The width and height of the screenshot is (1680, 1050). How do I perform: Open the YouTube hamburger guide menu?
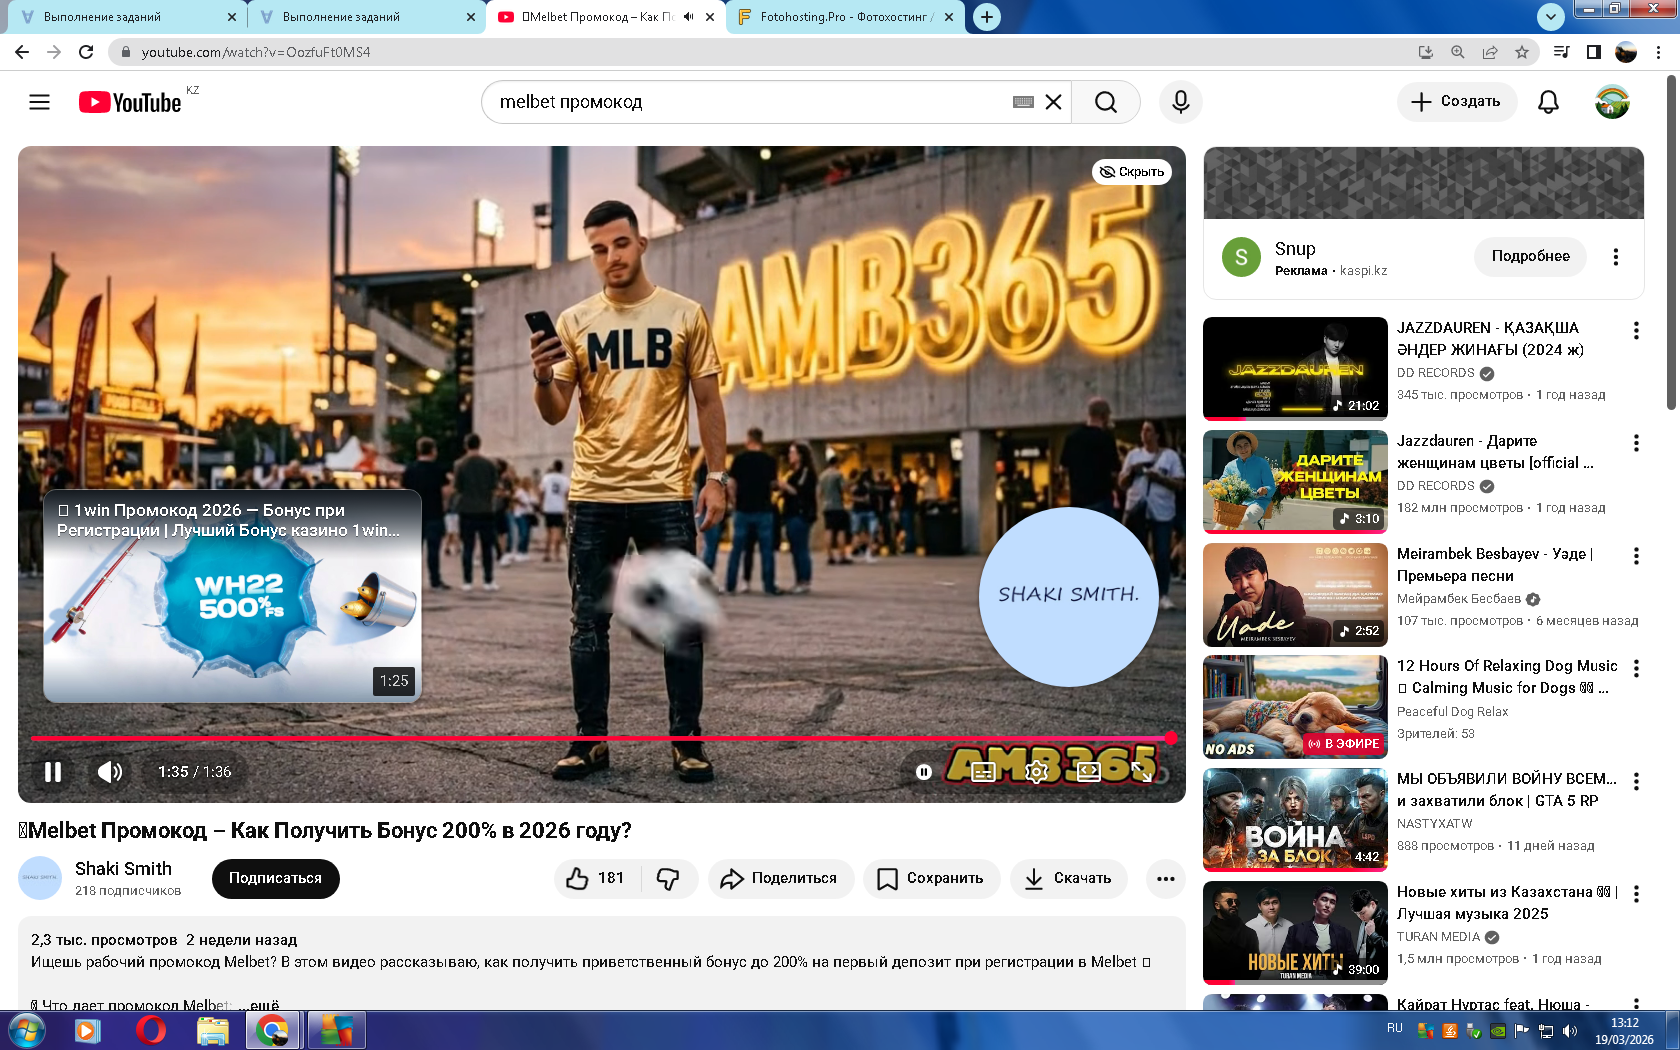39,102
